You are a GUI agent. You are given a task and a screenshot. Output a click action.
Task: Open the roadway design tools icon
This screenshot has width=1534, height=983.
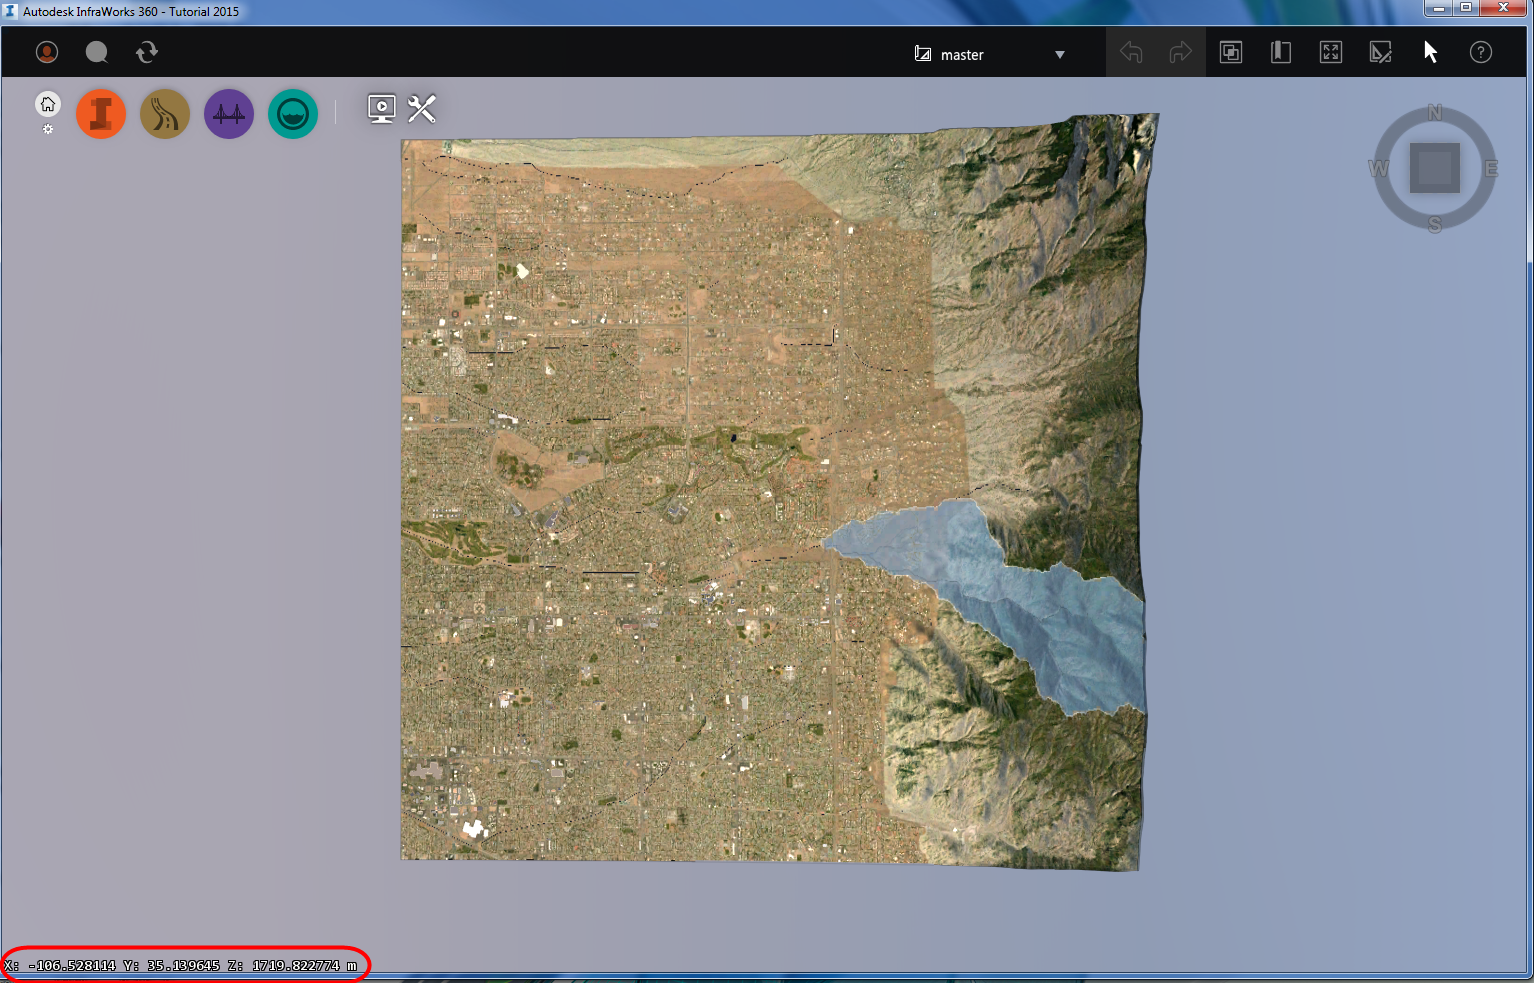[165, 113]
